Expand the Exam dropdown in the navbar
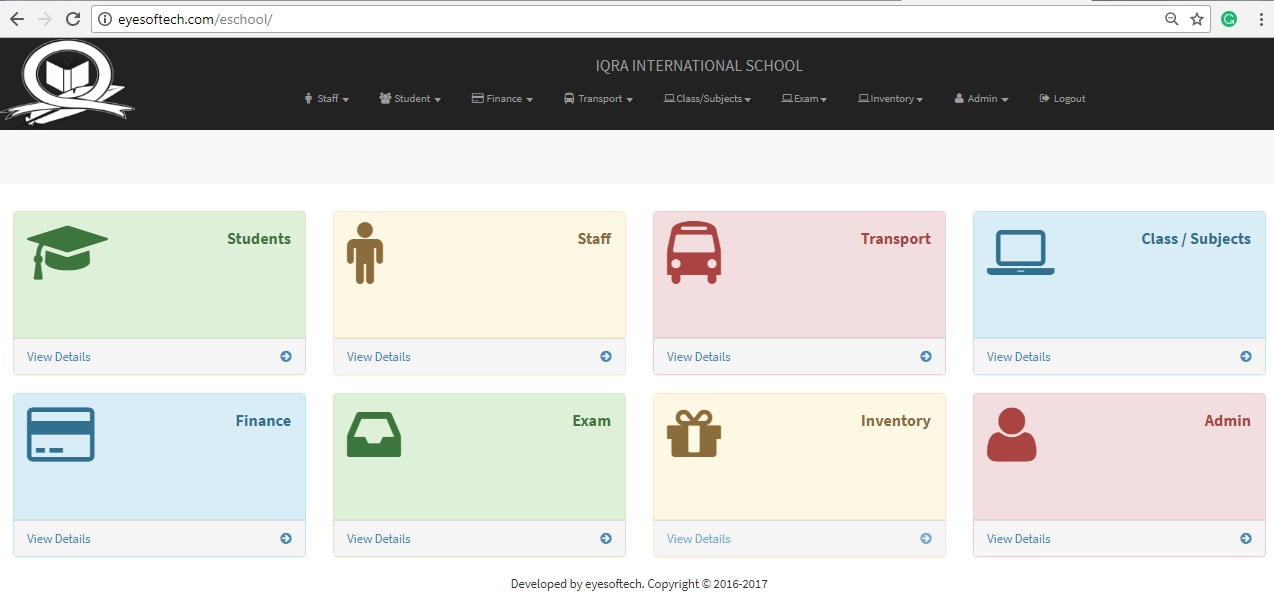 (x=804, y=99)
